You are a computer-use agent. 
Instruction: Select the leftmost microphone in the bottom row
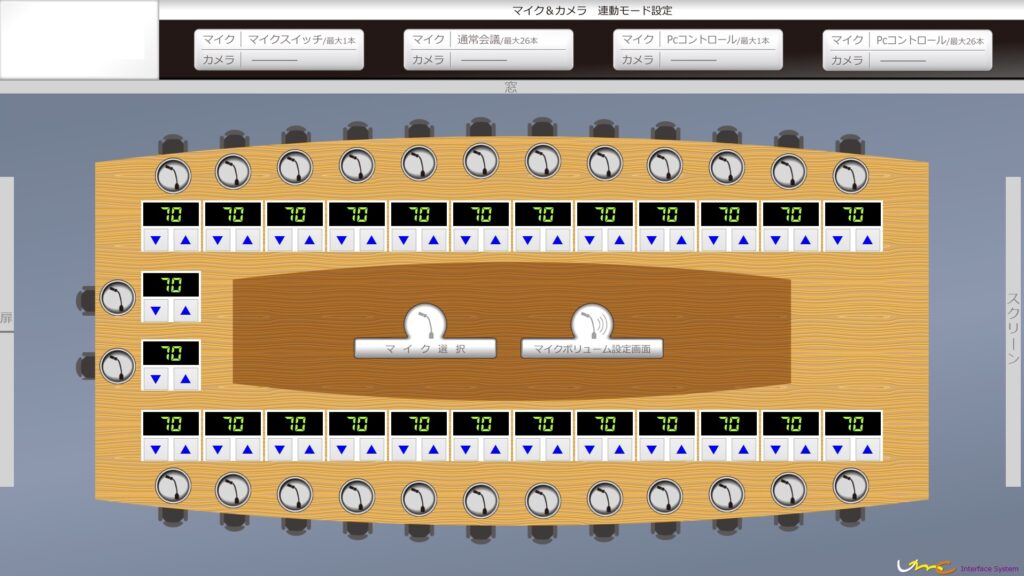click(x=172, y=487)
